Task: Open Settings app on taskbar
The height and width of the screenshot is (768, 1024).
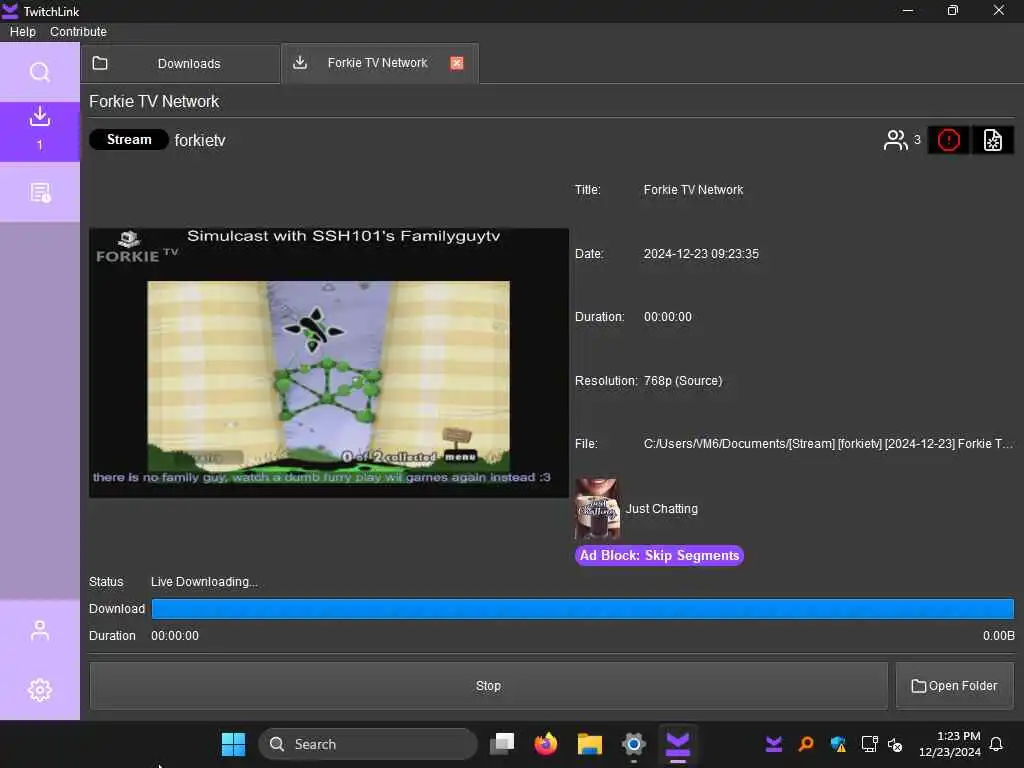Action: pyautogui.click(x=633, y=744)
